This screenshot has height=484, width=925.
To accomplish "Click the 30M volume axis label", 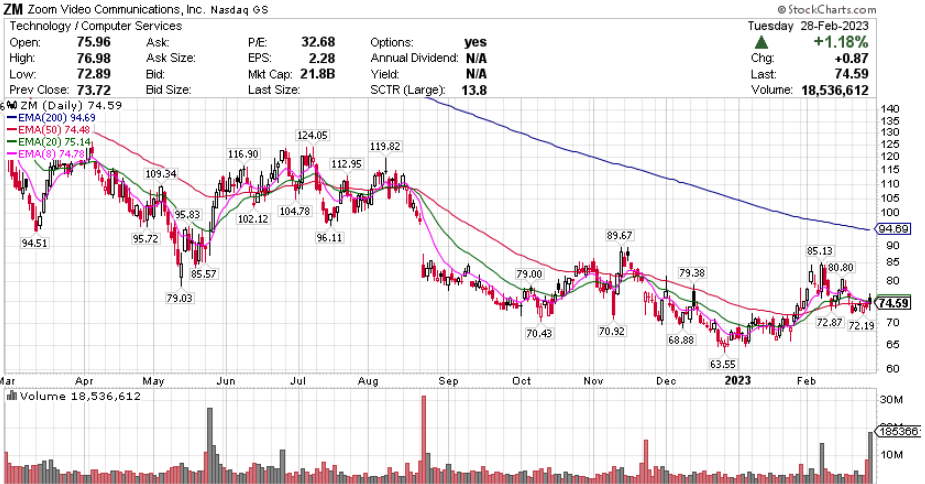I will 891,400.
